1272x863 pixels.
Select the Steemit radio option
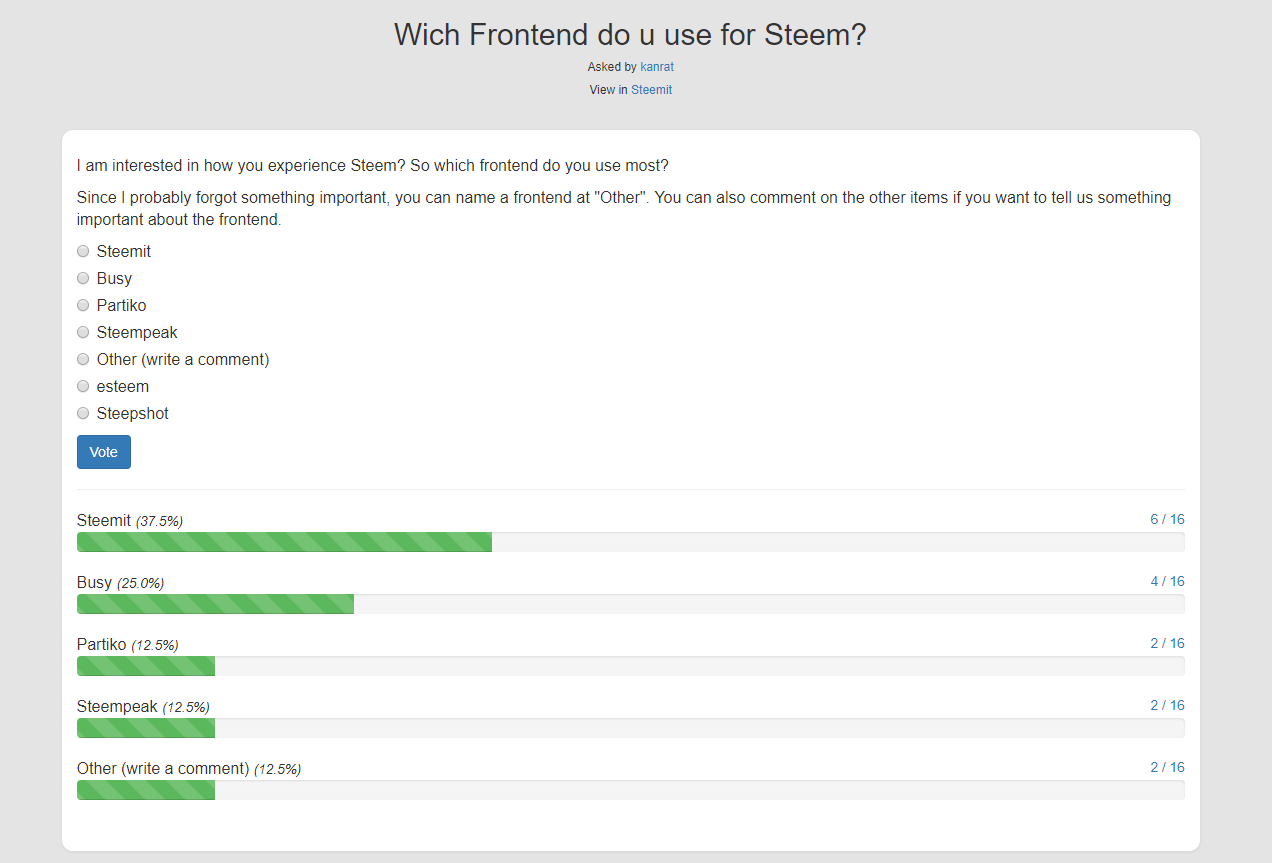(83, 251)
